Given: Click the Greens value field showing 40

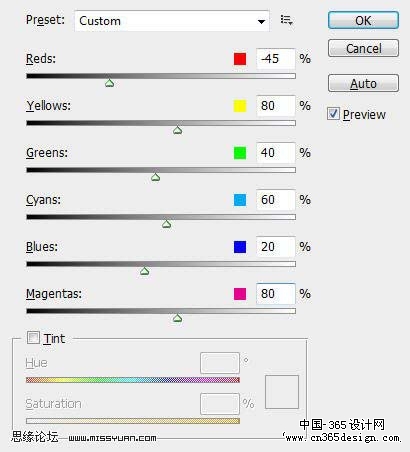Looking at the screenshot, I should 276,153.
